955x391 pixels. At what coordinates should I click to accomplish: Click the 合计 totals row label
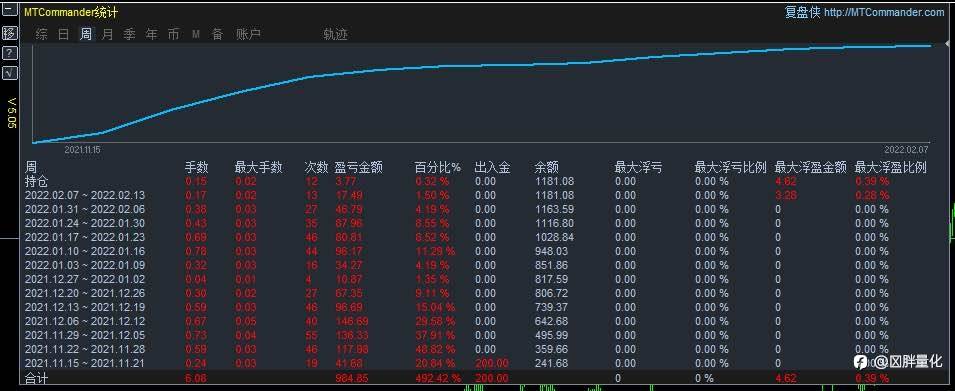pyautogui.click(x=37, y=378)
